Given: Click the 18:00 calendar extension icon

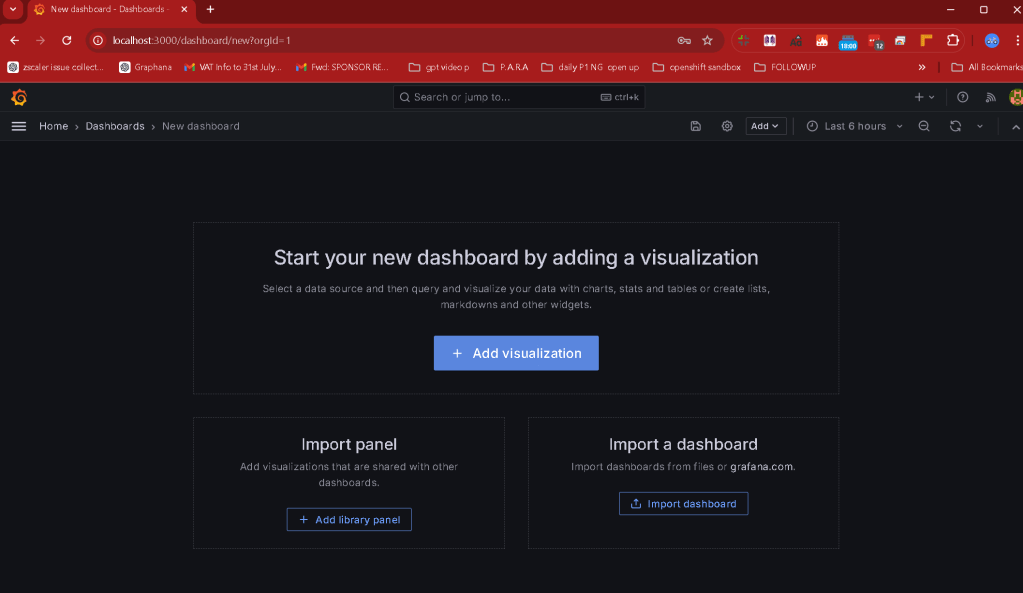Looking at the screenshot, I should tap(847, 42).
